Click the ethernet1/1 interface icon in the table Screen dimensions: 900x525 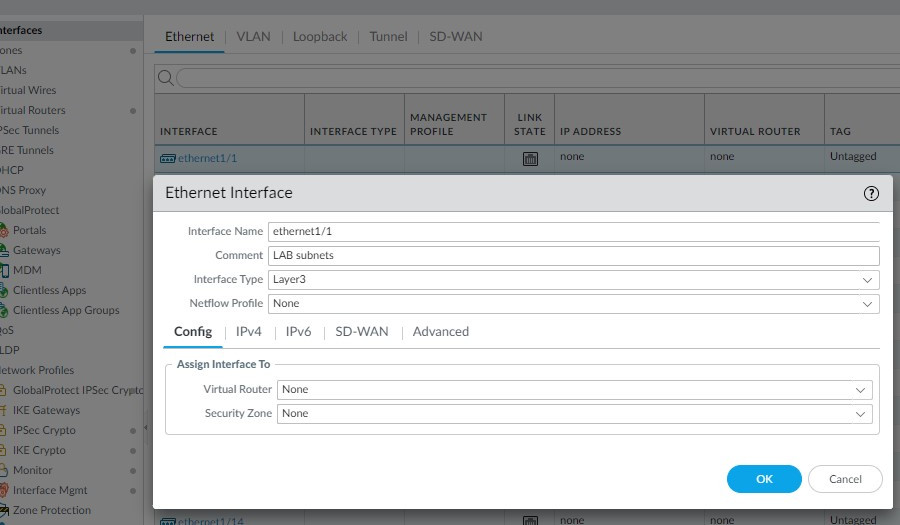click(168, 158)
